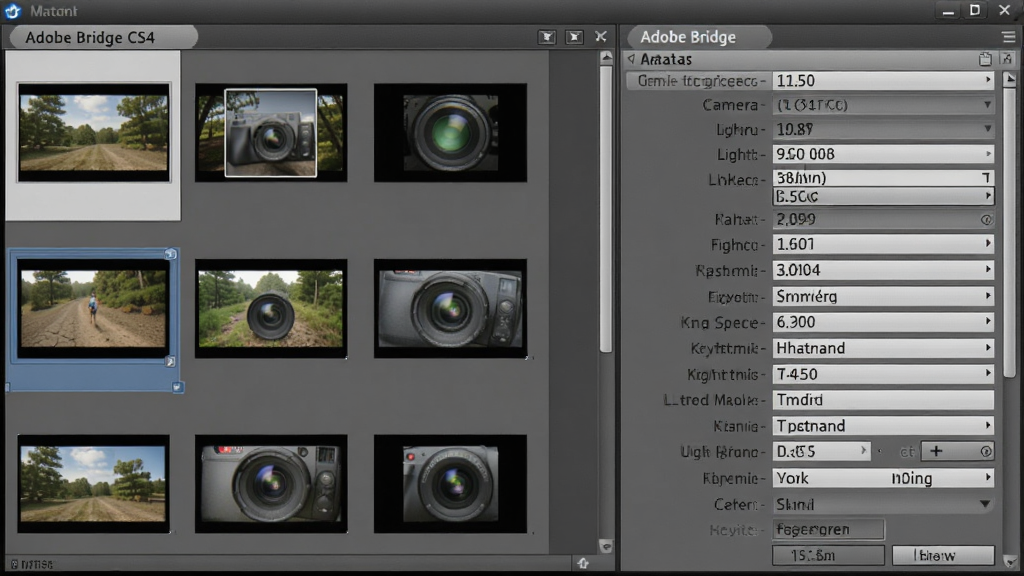Click the plus button beside D.855
Screen dimensions: 1024x576
pyautogui.click(x=936, y=451)
